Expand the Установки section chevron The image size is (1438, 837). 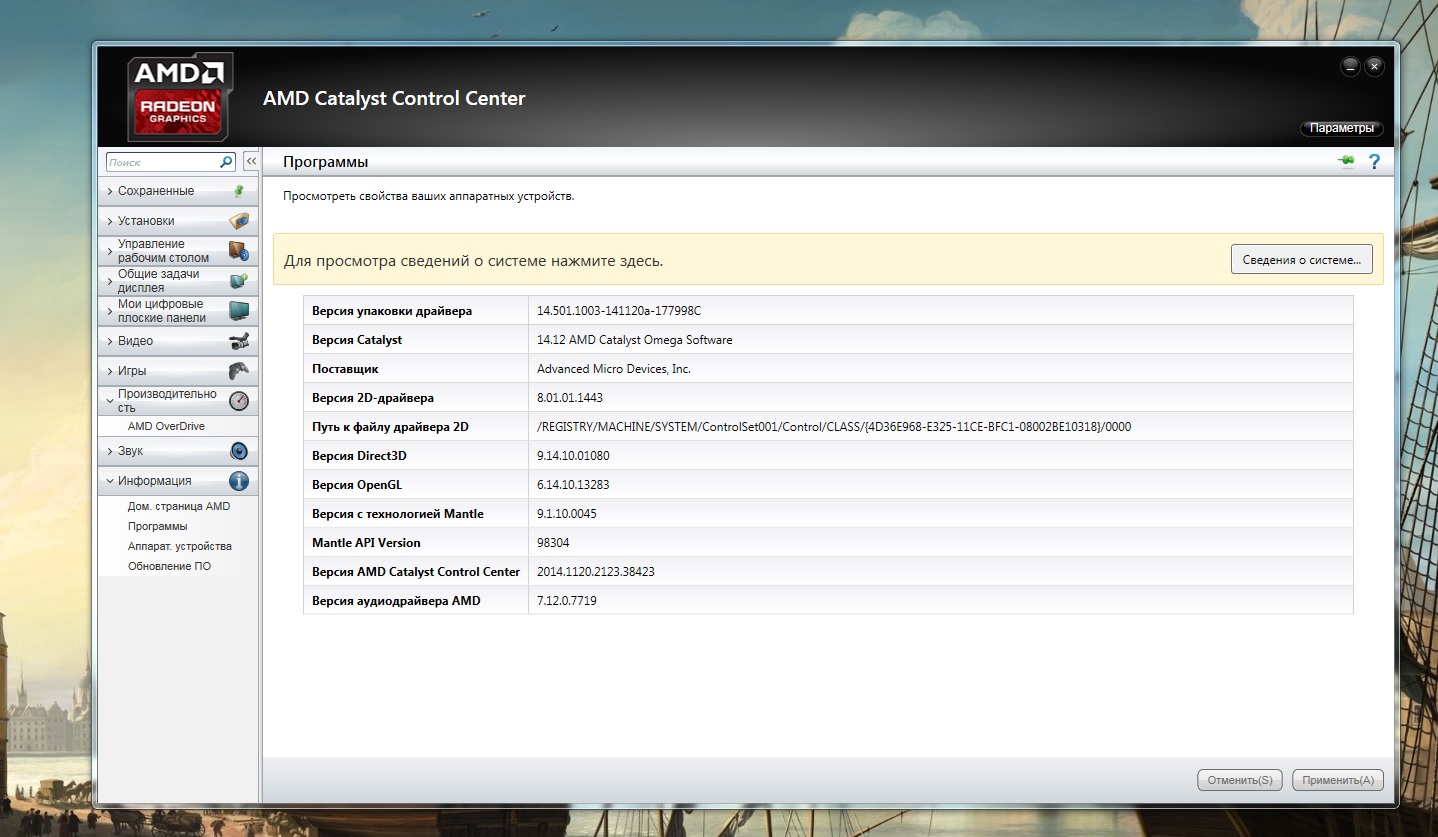tap(110, 221)
